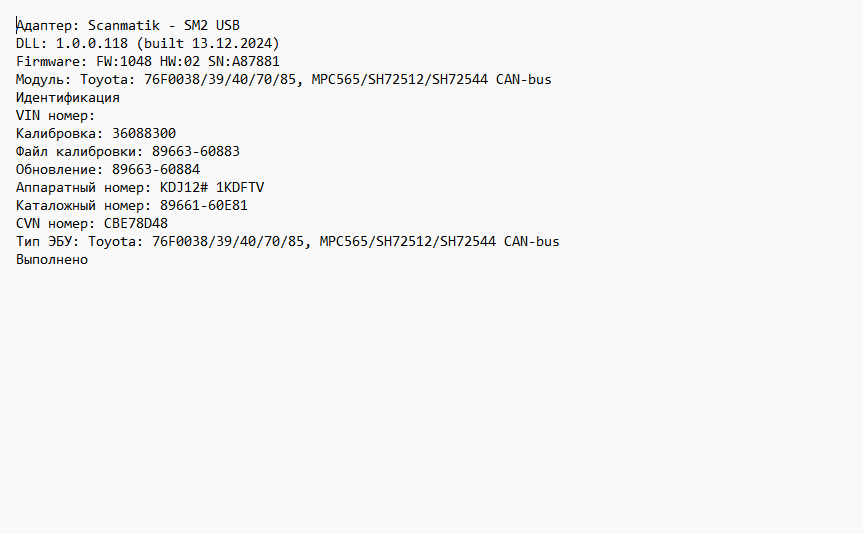Click the Калибровка value 36088300

[x=144, y=134]
